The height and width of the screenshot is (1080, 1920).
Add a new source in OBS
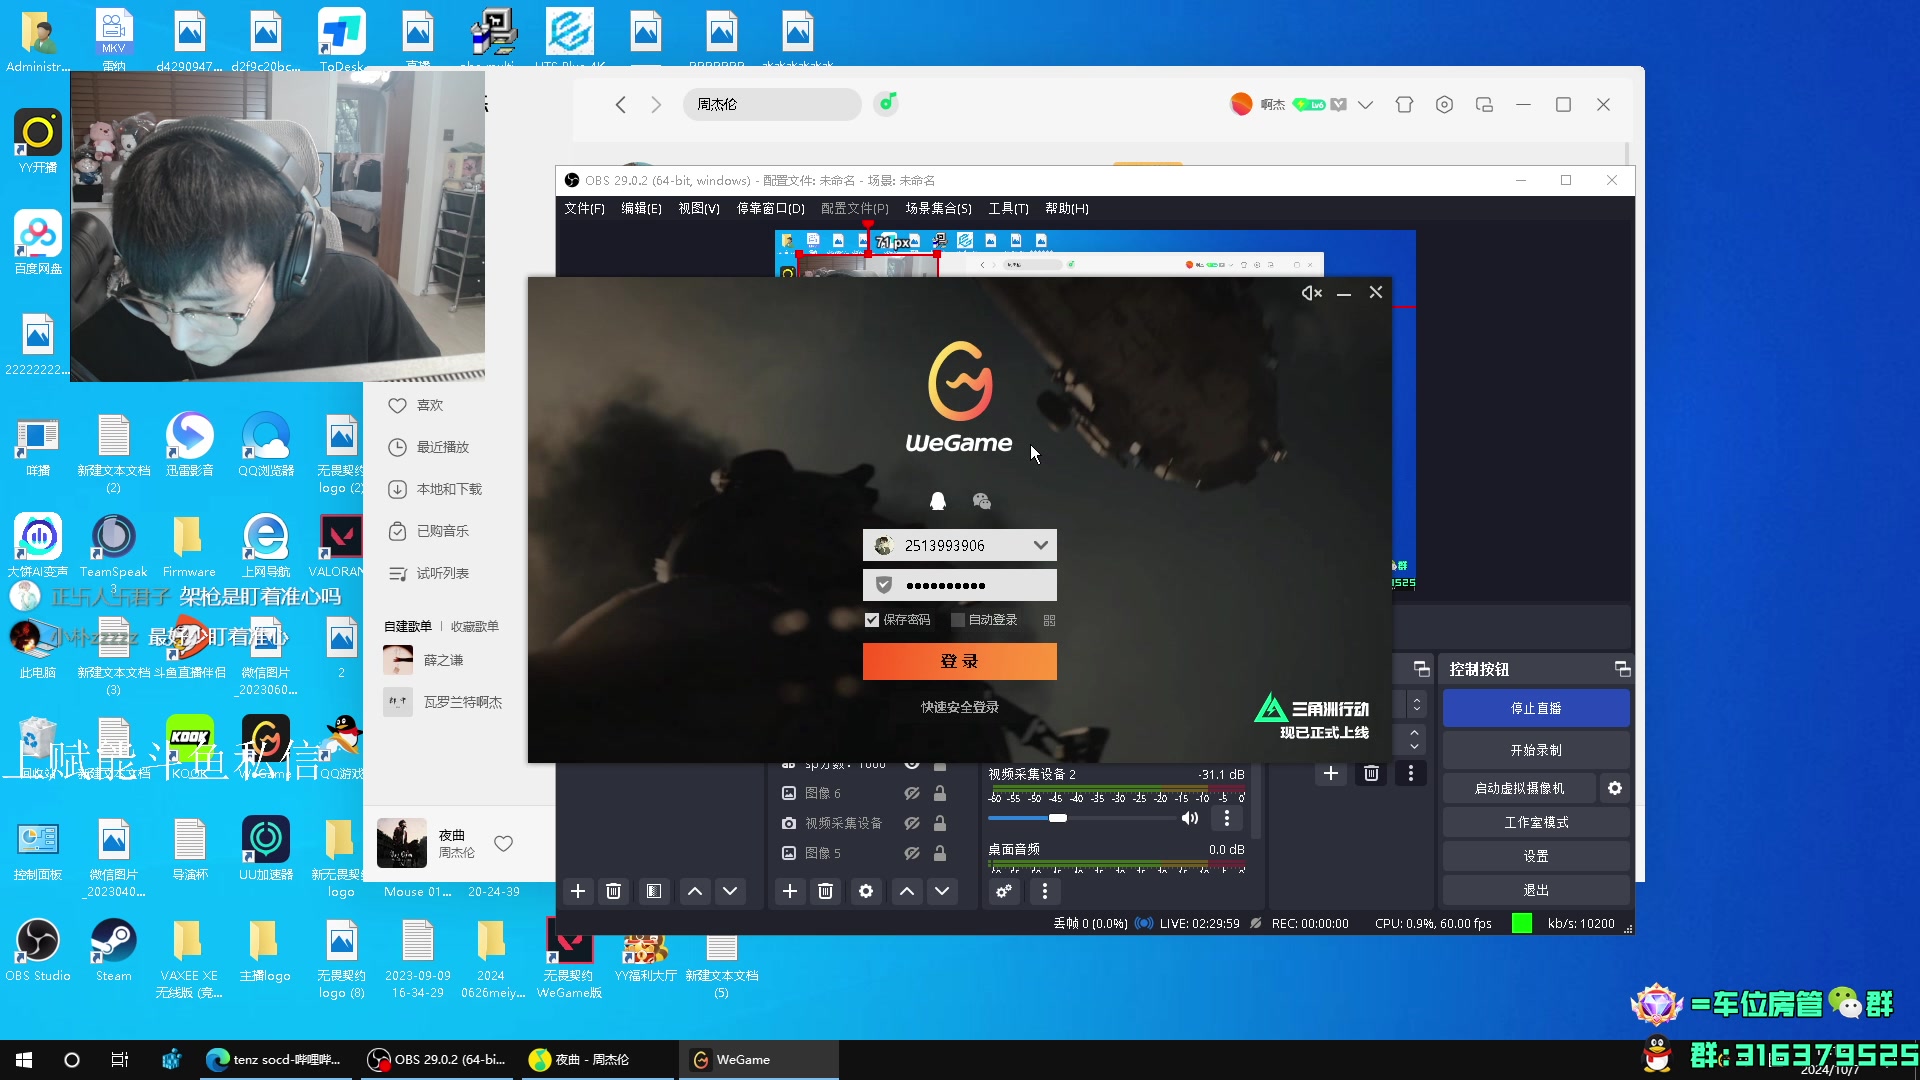pos(790,891)
